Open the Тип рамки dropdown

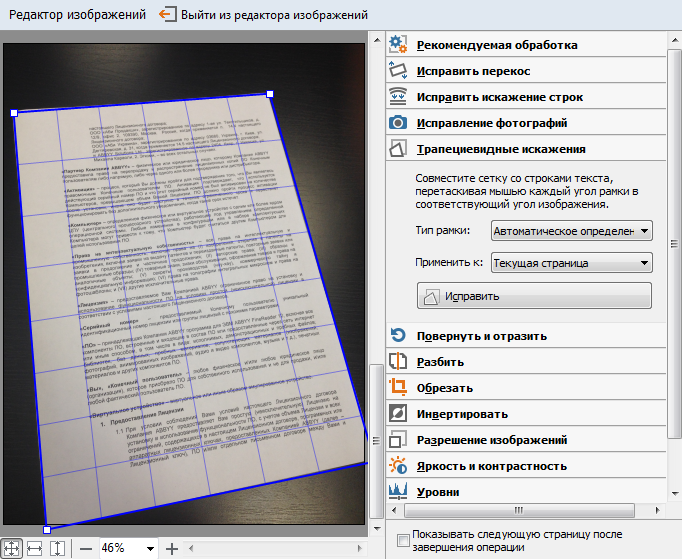pyautogui.click(x=571, y=232)
